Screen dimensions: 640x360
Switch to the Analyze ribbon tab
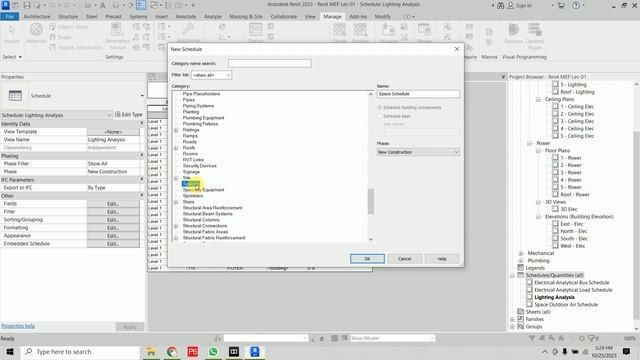(213, 16)
